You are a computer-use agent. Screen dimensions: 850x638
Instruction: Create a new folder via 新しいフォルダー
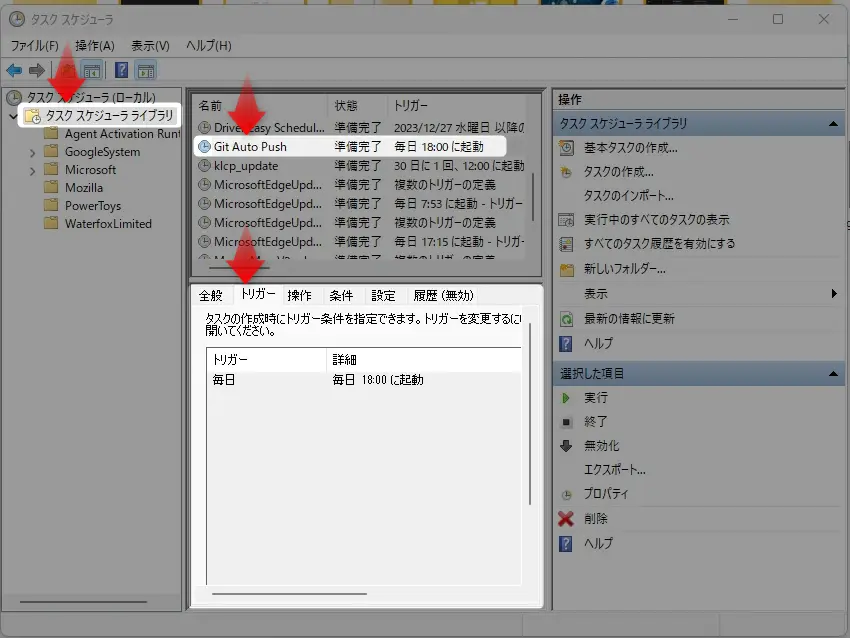click(x=625, y=269)
